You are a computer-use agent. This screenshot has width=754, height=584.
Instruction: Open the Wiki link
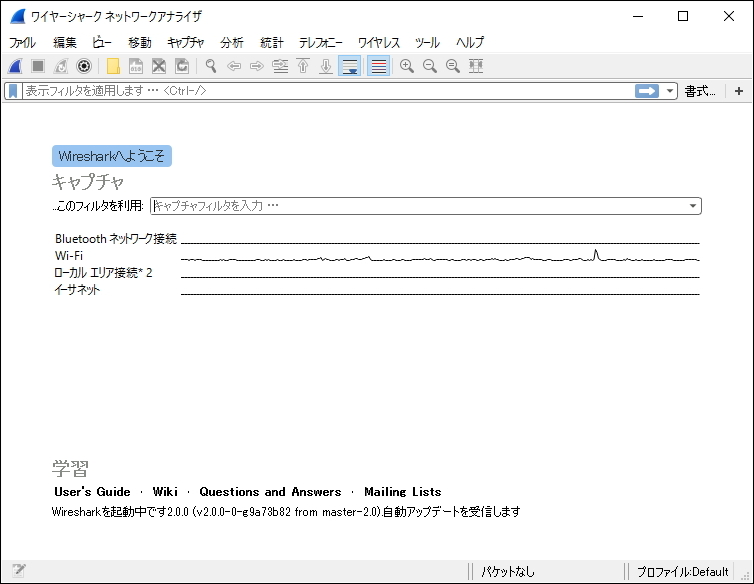pyautogui.click(x=165, y=492)
